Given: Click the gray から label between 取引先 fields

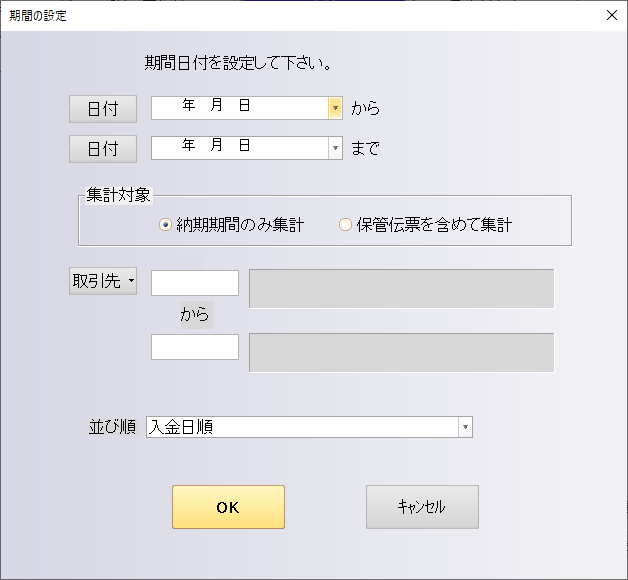Looking at the screenshot, I should pyautogui.click(x=195, y=315).
